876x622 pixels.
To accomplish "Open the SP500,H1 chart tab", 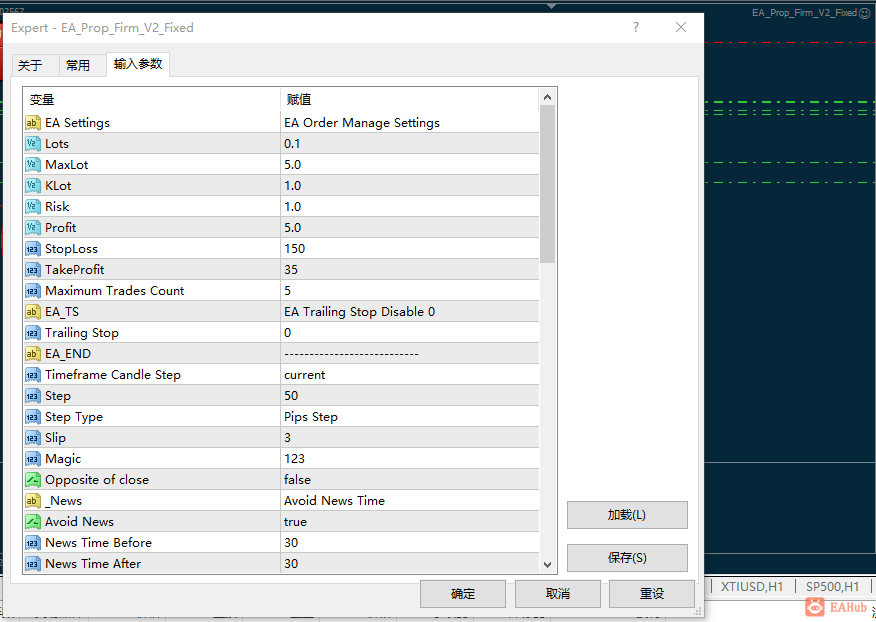I will [x=832, y=587].
